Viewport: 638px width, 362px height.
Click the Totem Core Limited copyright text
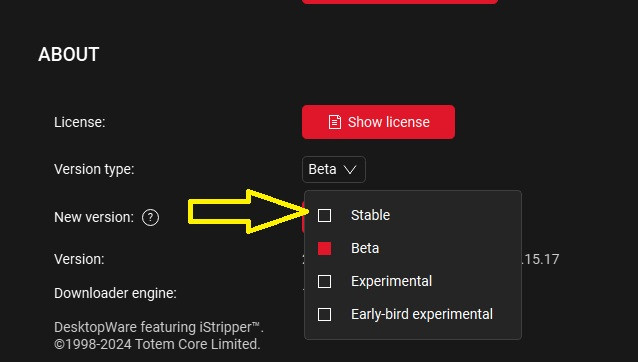tap(157, 345)
